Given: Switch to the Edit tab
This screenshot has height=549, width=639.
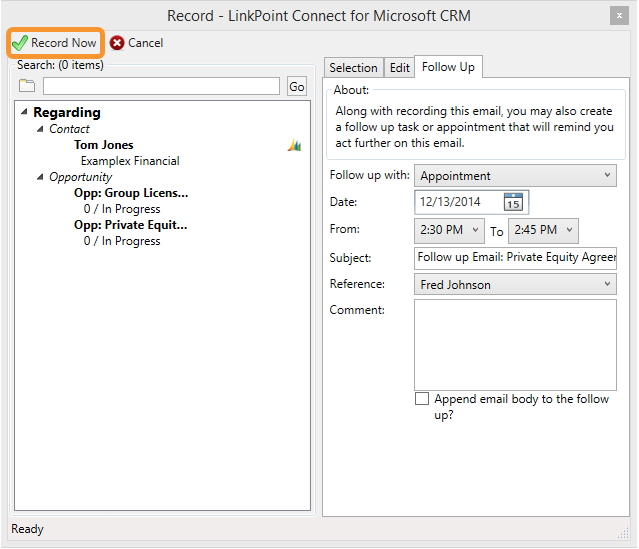Looking at the screenshot, I should tap(399, 68).
